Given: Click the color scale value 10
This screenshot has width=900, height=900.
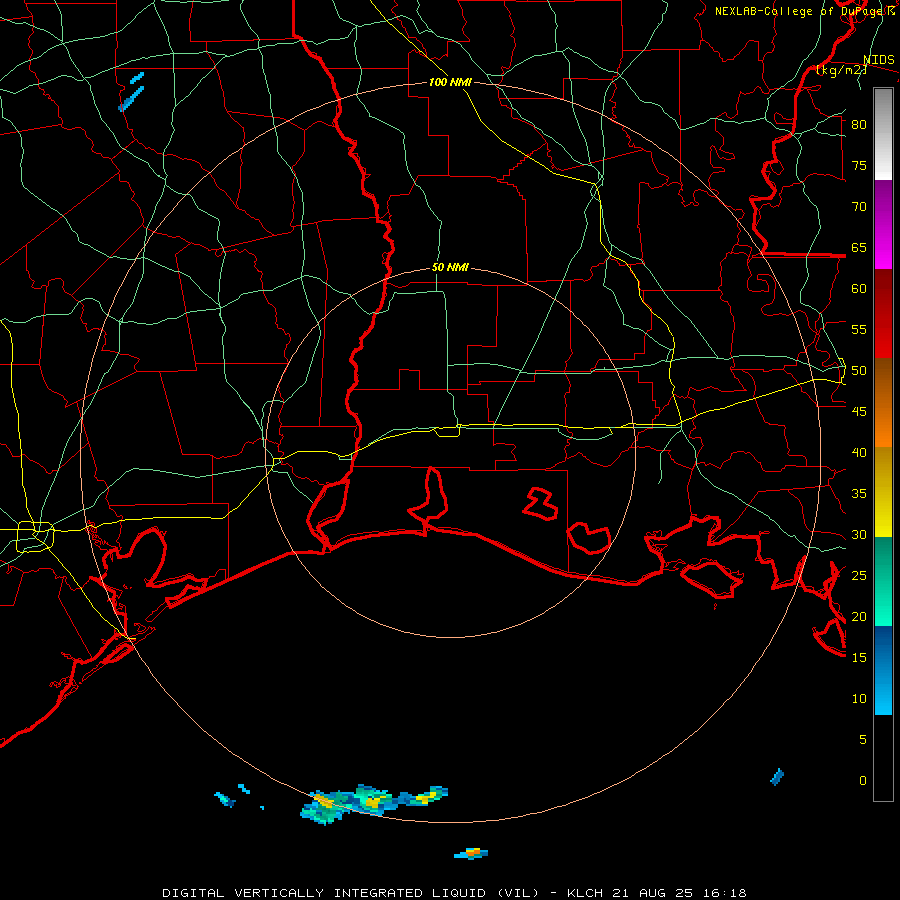Looking at the screenshot, I should [x=859, y=699].
